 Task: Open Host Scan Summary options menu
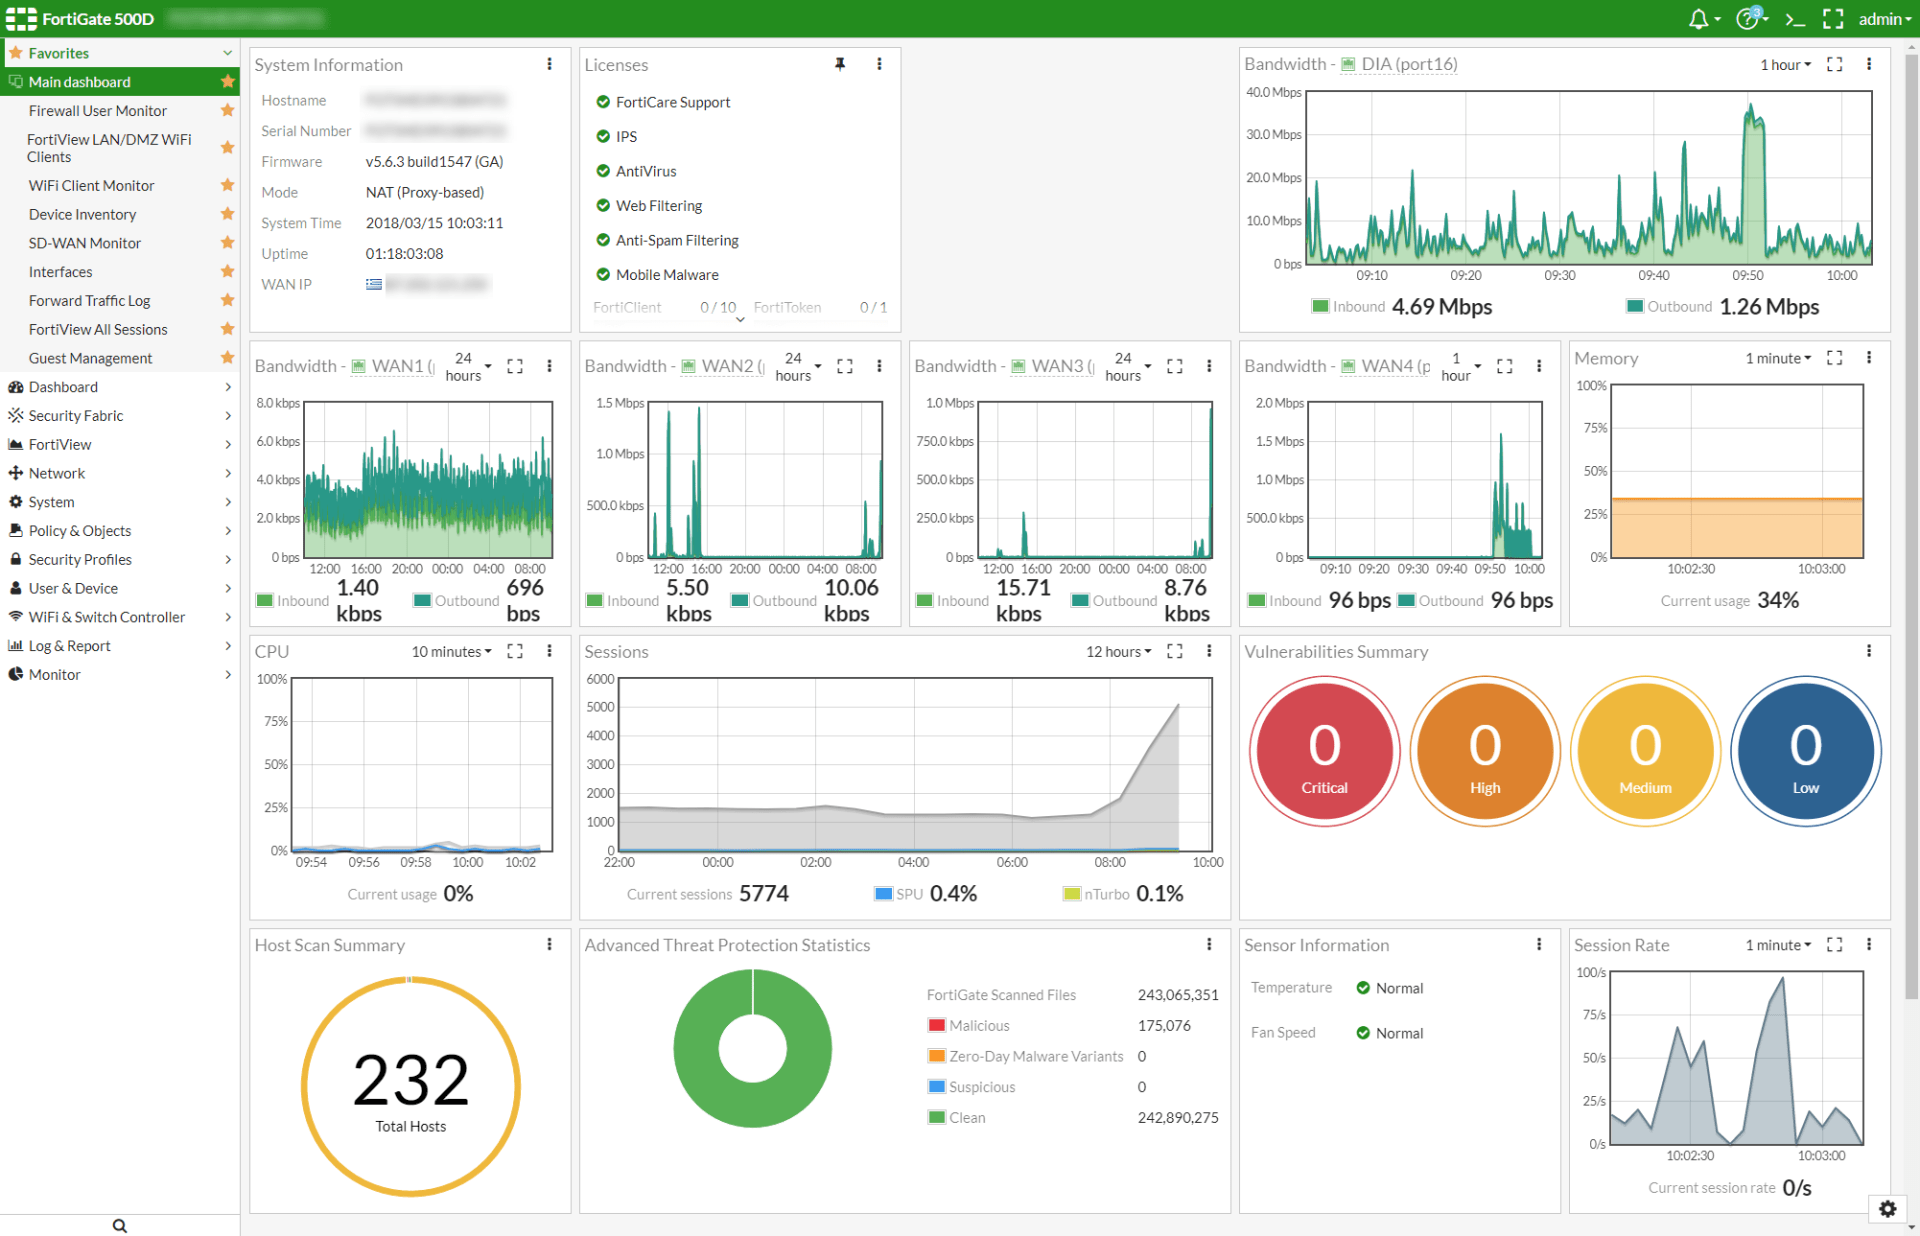[x=549, y=945]
